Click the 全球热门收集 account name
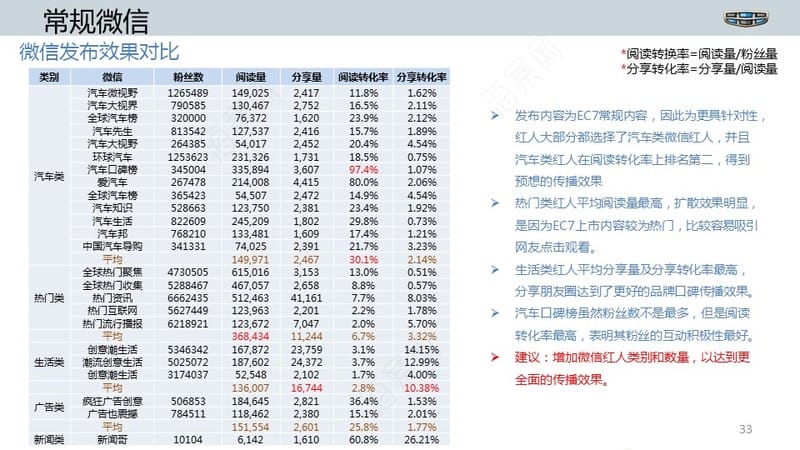Image resolution: width=800 pixels, height=450 pixels. [x=112, y=285]
